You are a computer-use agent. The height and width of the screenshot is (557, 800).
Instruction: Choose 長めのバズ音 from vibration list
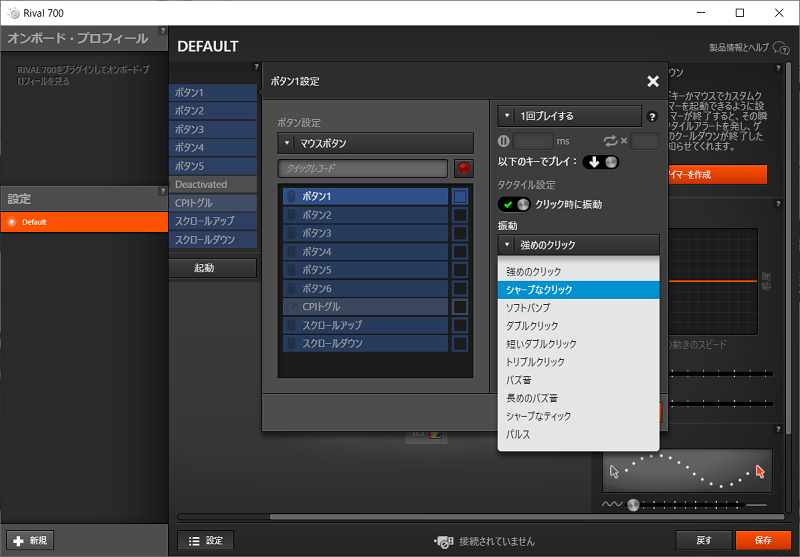pyautogui.click(x=579, y=398)
